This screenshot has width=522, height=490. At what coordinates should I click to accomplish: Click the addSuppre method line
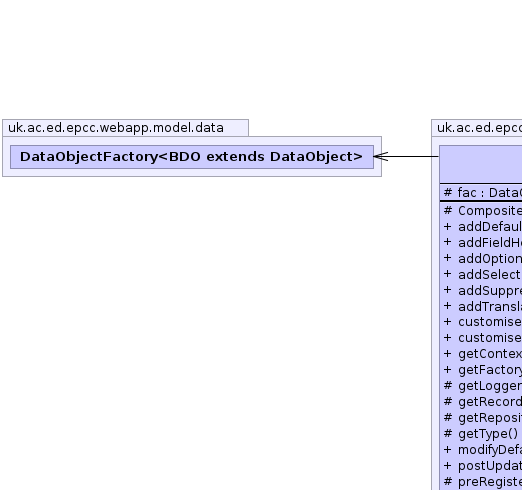pyautogui.click(x=482, y=291)
